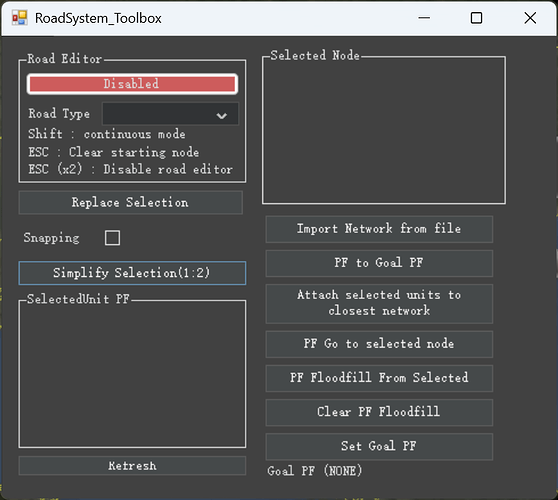Click the 'ESC : Clear starting node' text
558x500 pixels.
(x=114, y=152)
